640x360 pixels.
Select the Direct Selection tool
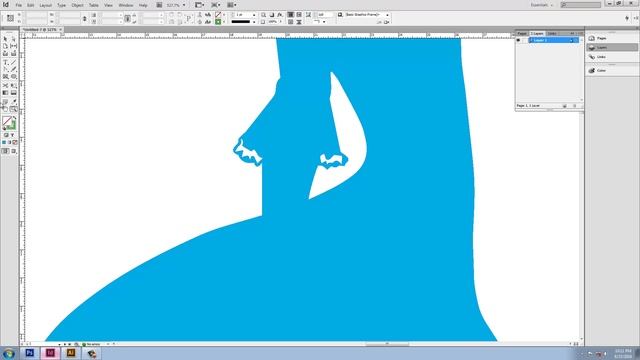coord(13,39)
